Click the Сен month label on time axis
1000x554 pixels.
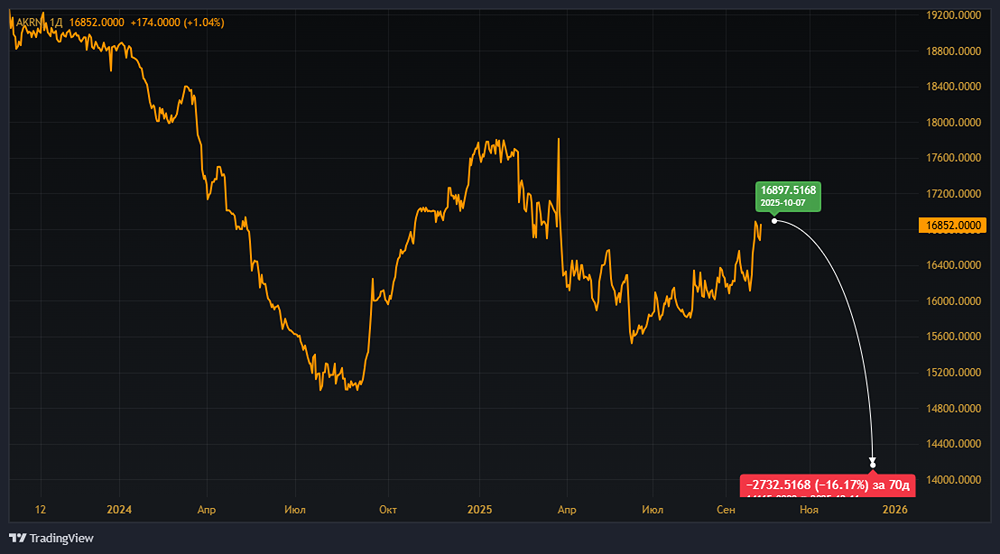click(726, 509)
